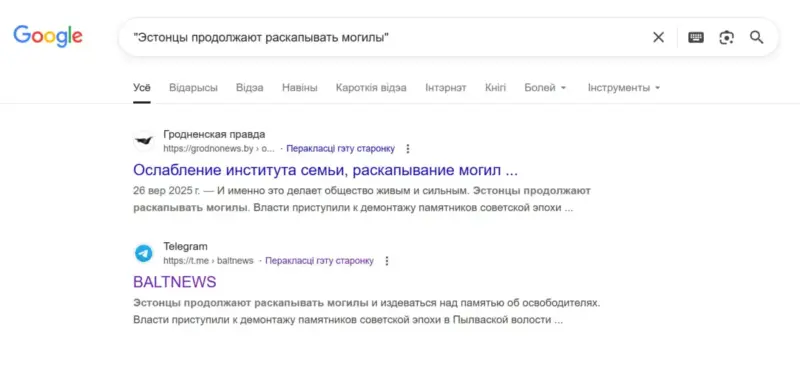800x378 pixels.
Task: Switch to the Інтэрнэт tab
Action: (445, 88)
